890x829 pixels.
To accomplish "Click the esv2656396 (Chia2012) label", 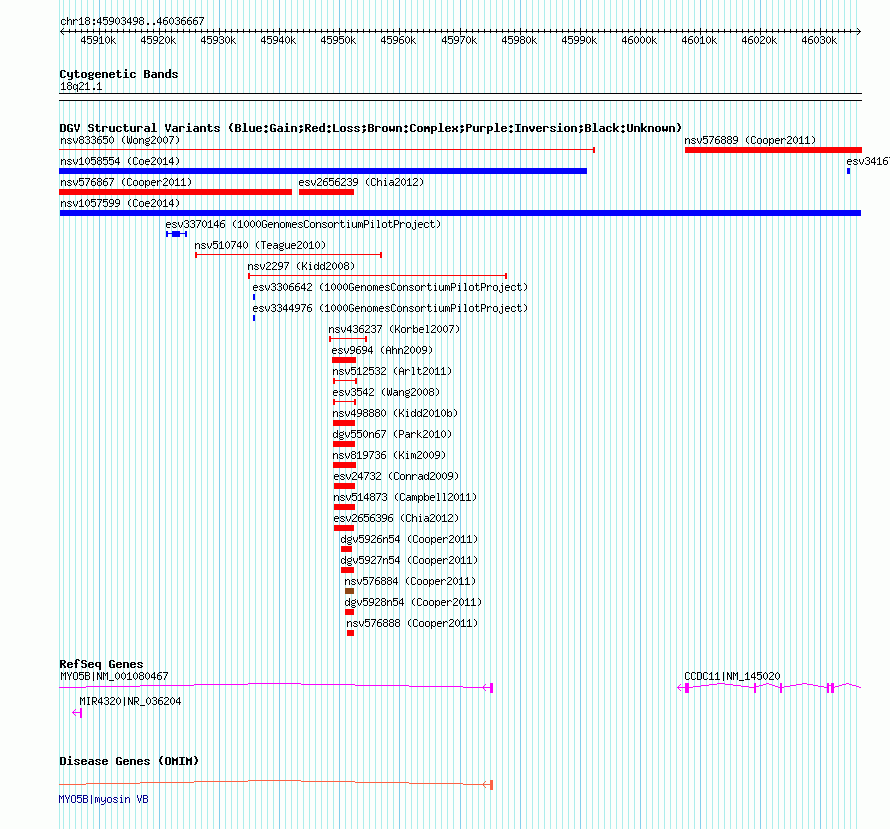I will [396, 518].
